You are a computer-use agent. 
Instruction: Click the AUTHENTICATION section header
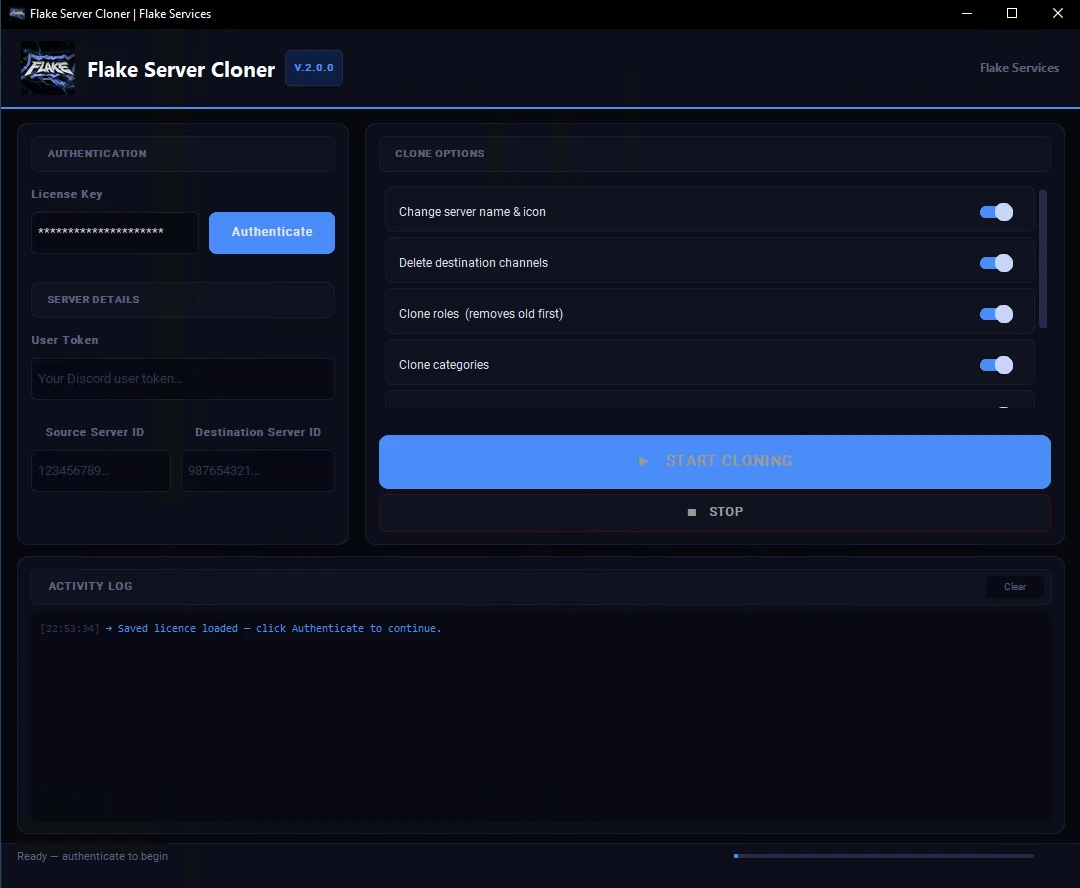[183, 154]
